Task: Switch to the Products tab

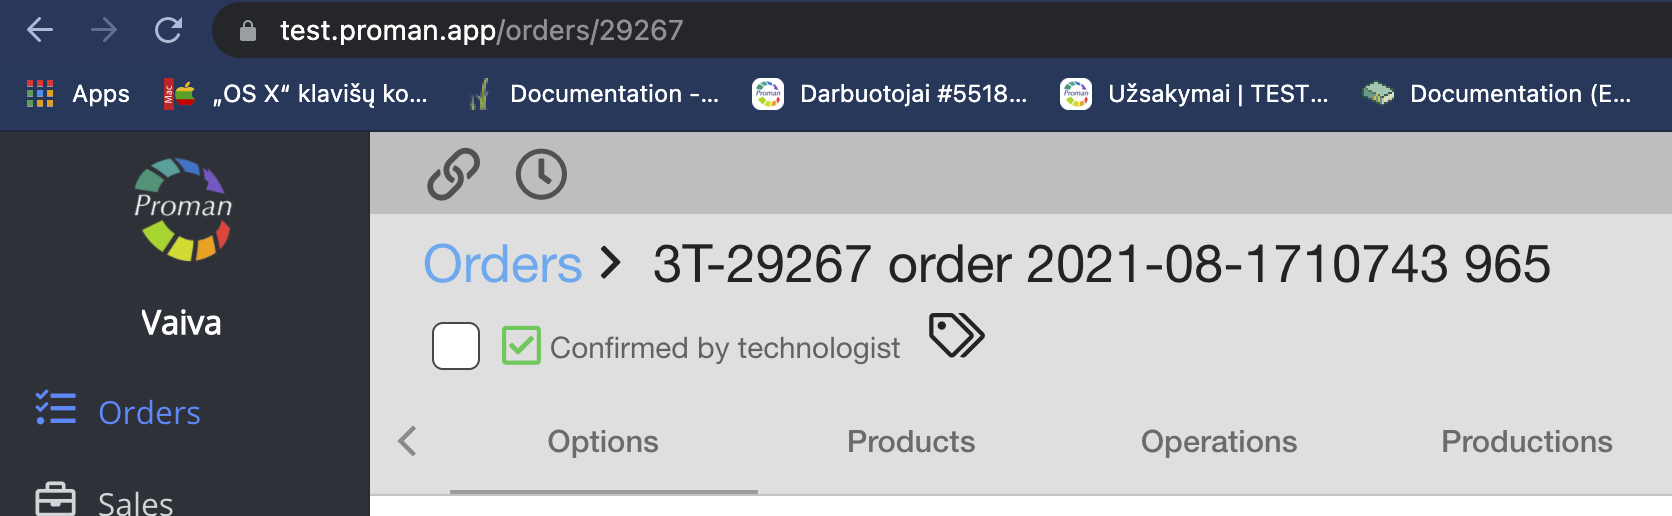Action: coord(911,442)
